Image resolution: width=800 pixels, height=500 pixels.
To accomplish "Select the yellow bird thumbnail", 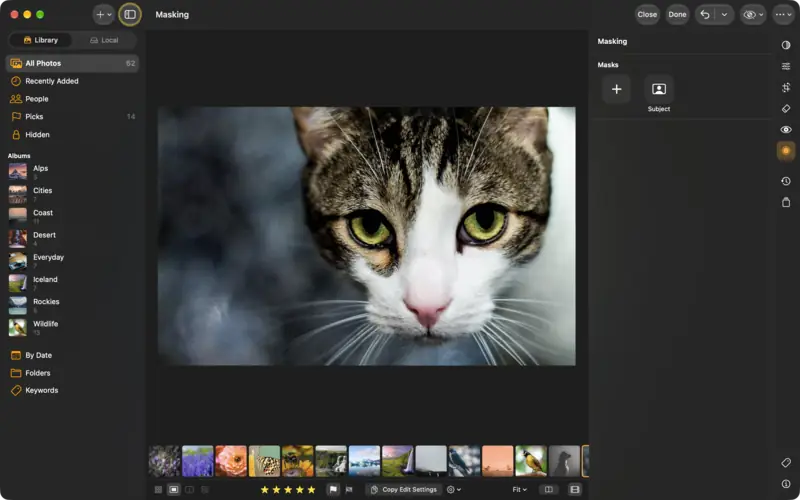I will 531,461.
